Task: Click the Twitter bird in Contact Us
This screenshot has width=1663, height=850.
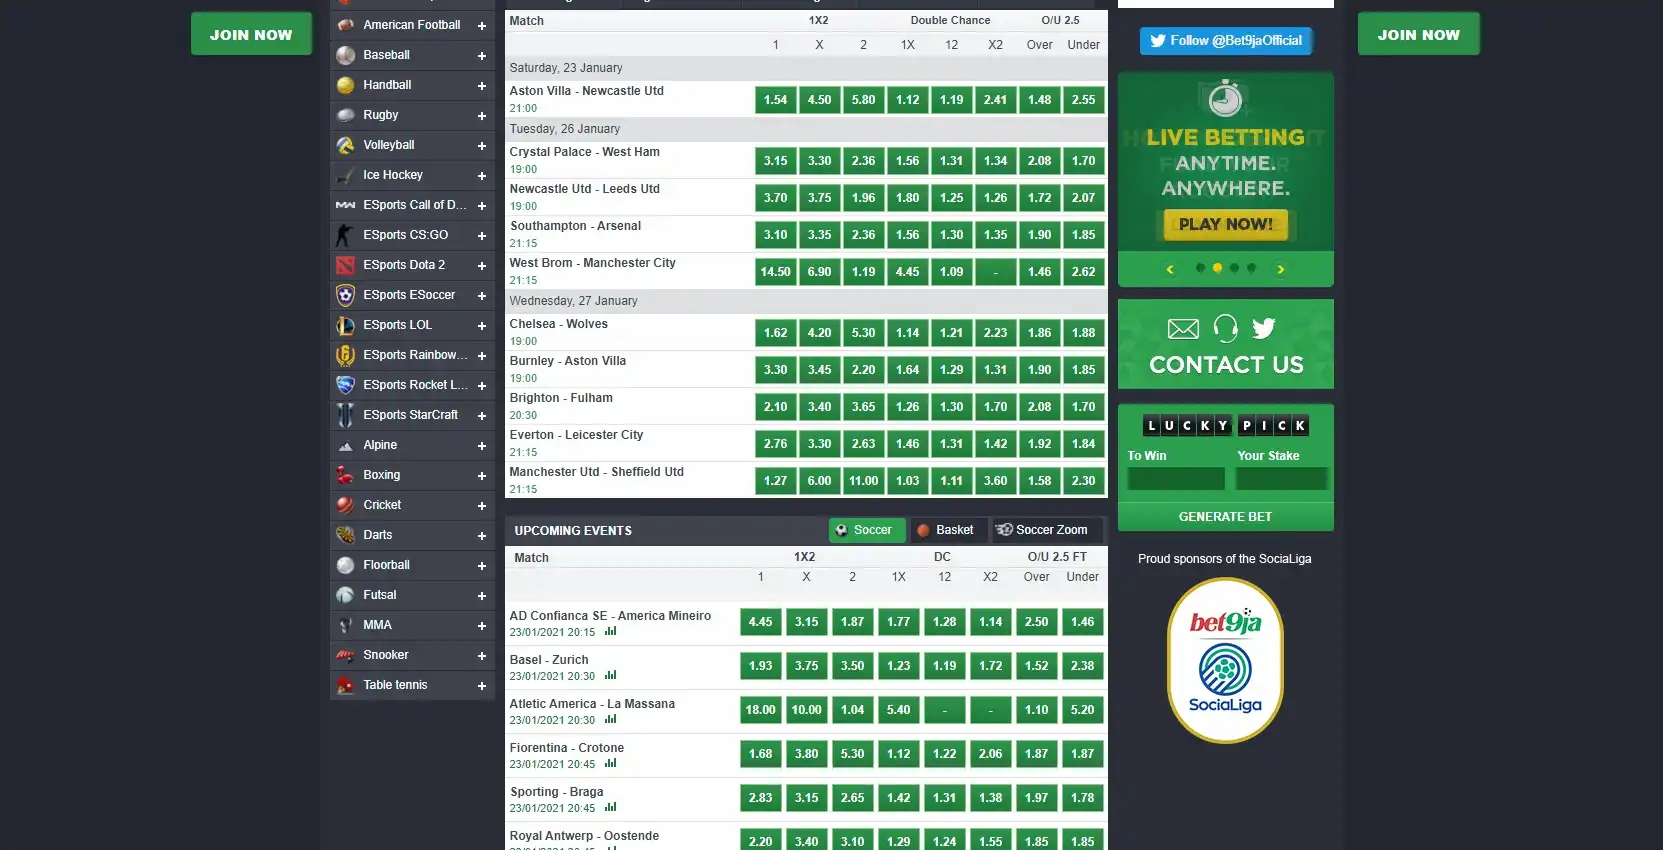Action: pyautogui.click(x=1263, y=328)
